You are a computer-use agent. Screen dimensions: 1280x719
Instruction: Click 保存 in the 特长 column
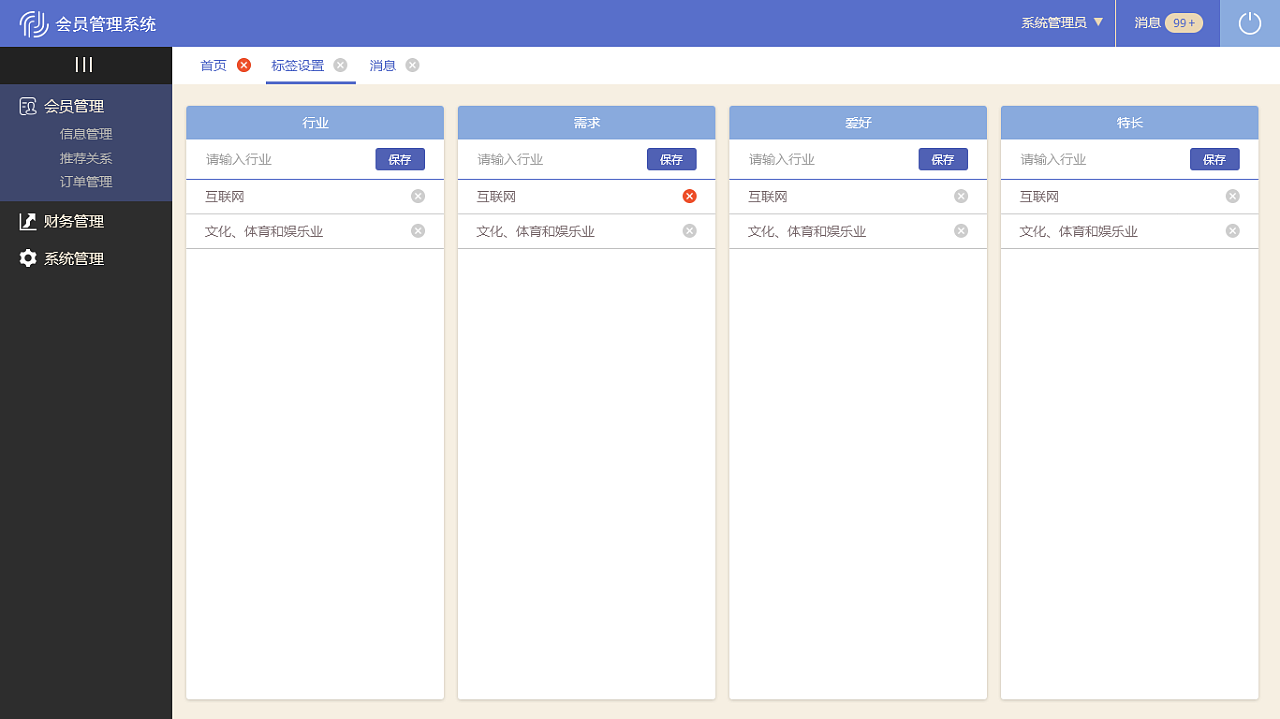pos(1214,158)
